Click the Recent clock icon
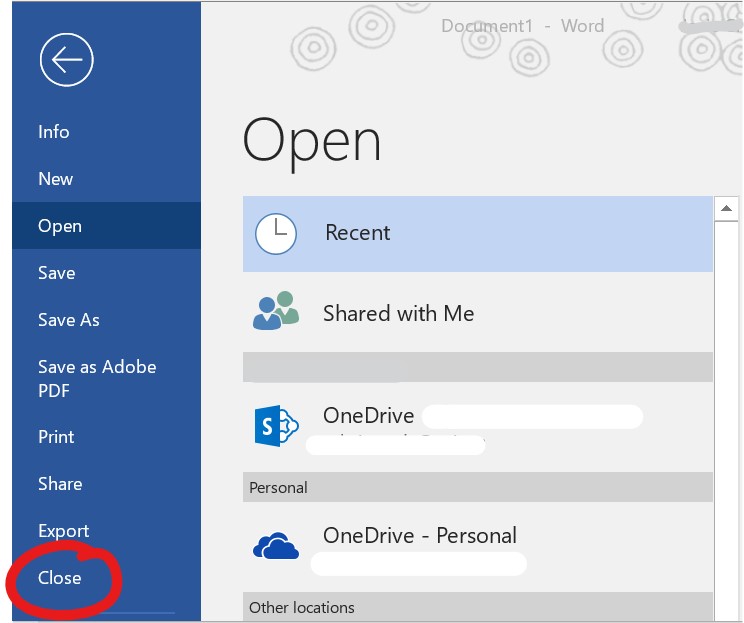 click(276, 233)
